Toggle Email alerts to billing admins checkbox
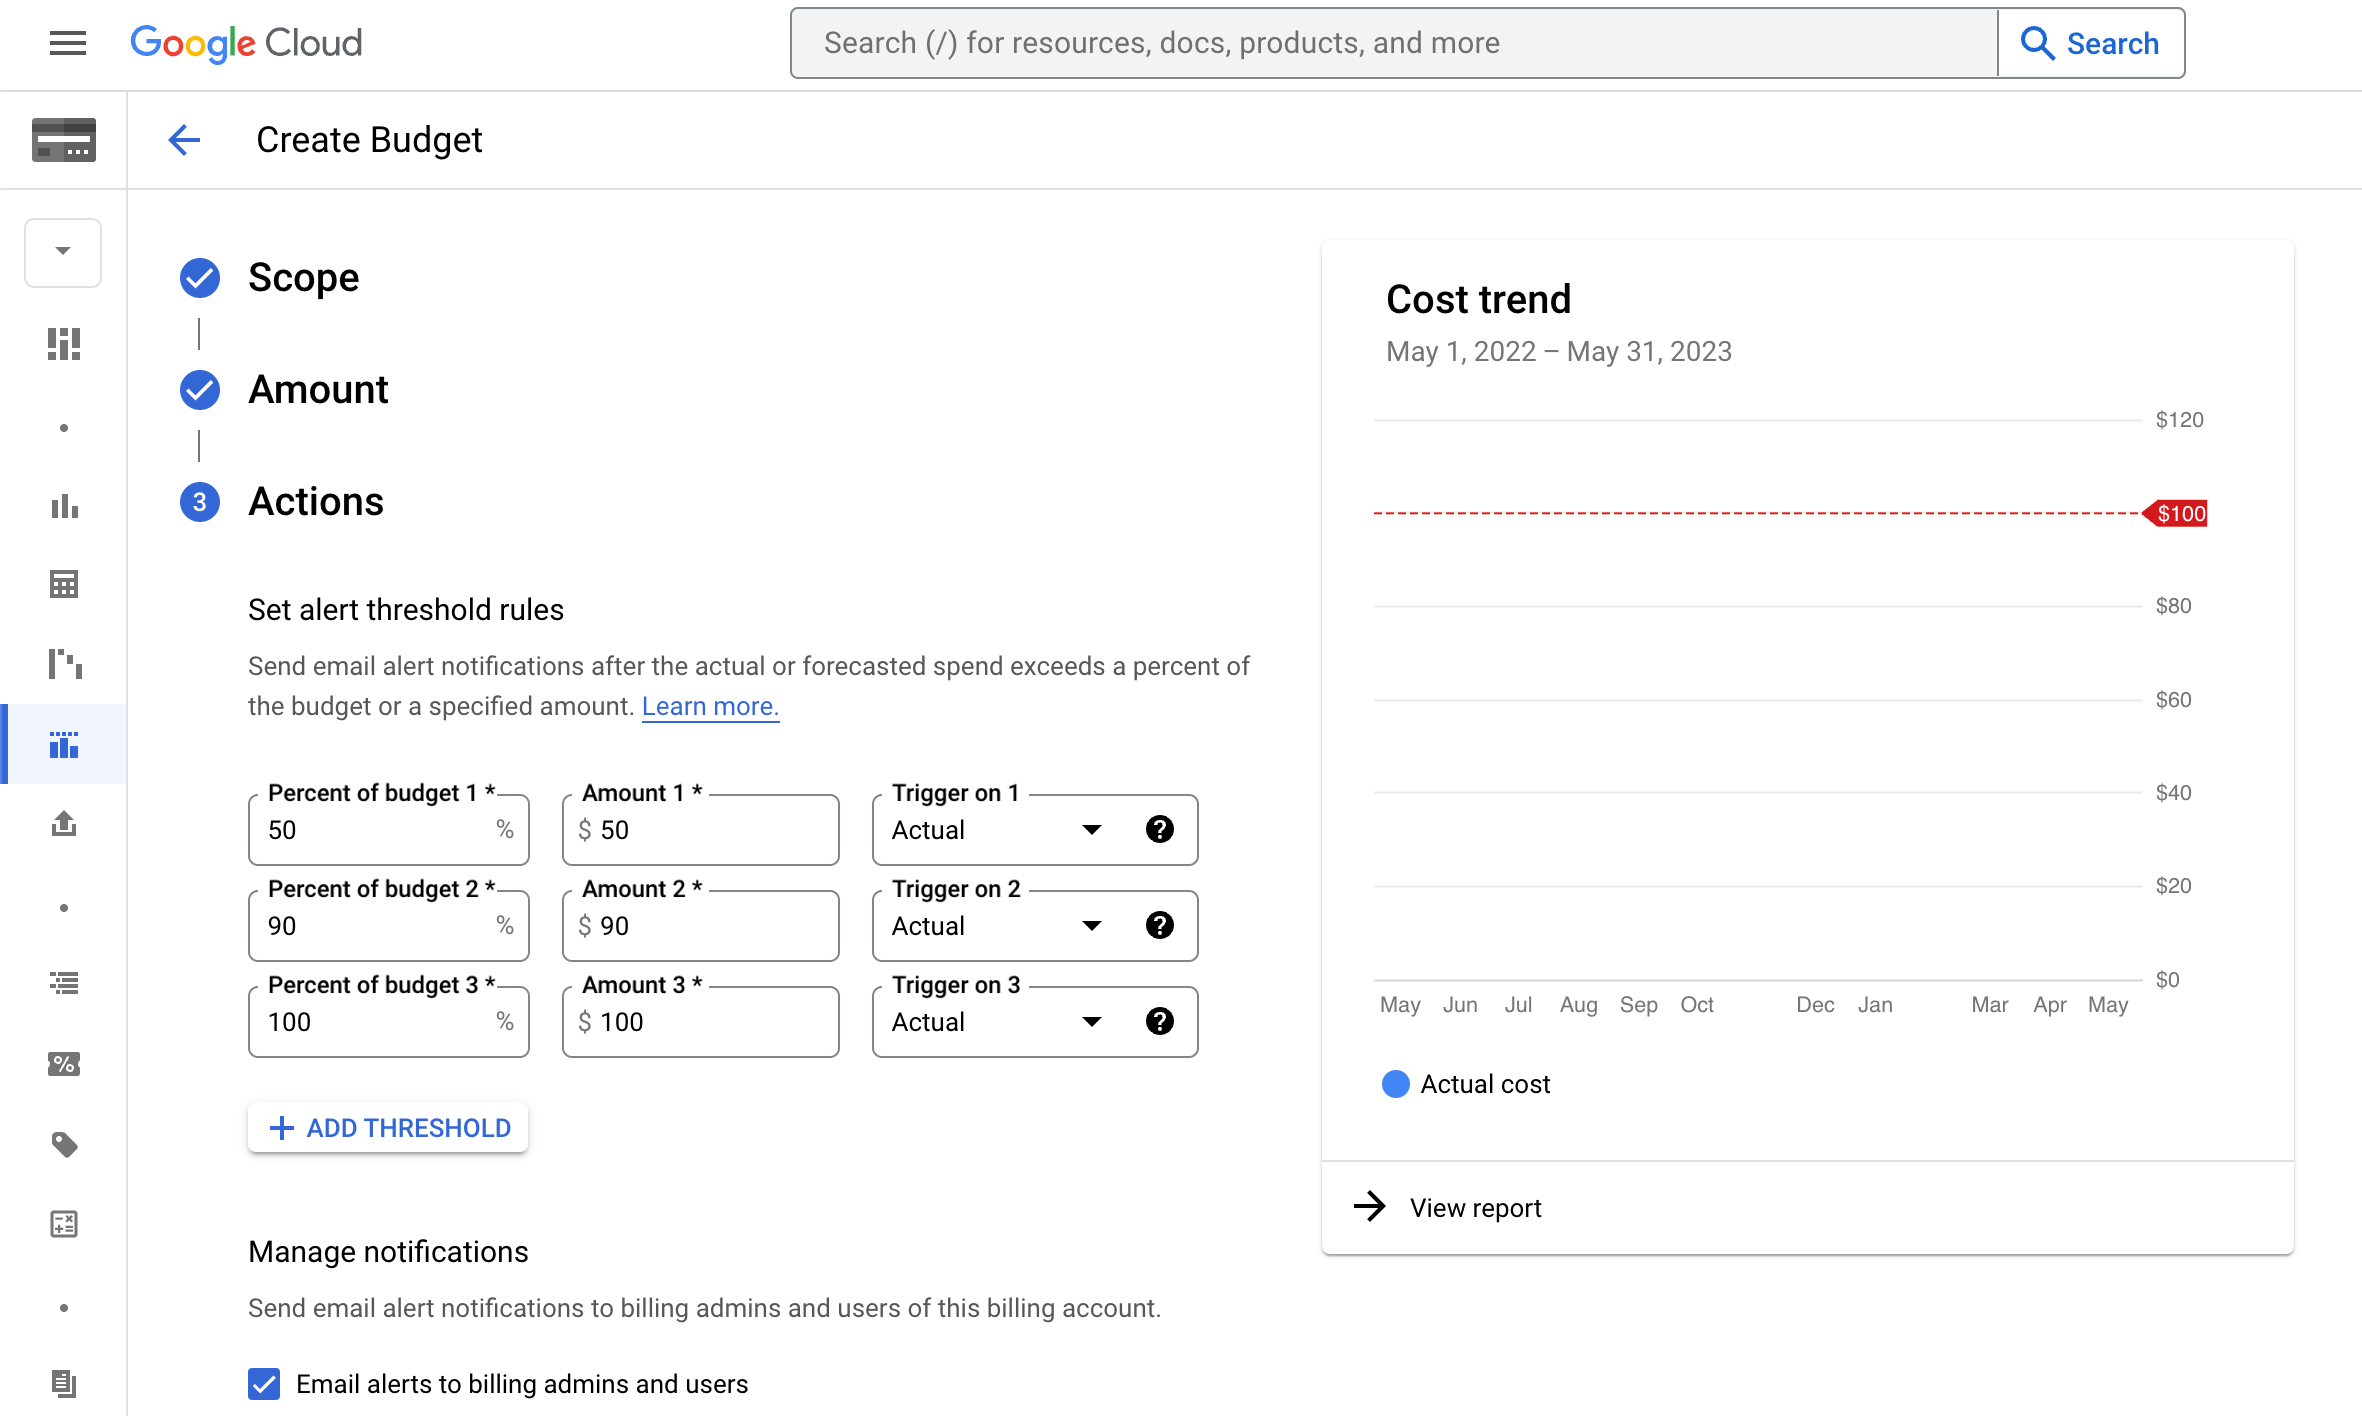 coord(263,1384)
